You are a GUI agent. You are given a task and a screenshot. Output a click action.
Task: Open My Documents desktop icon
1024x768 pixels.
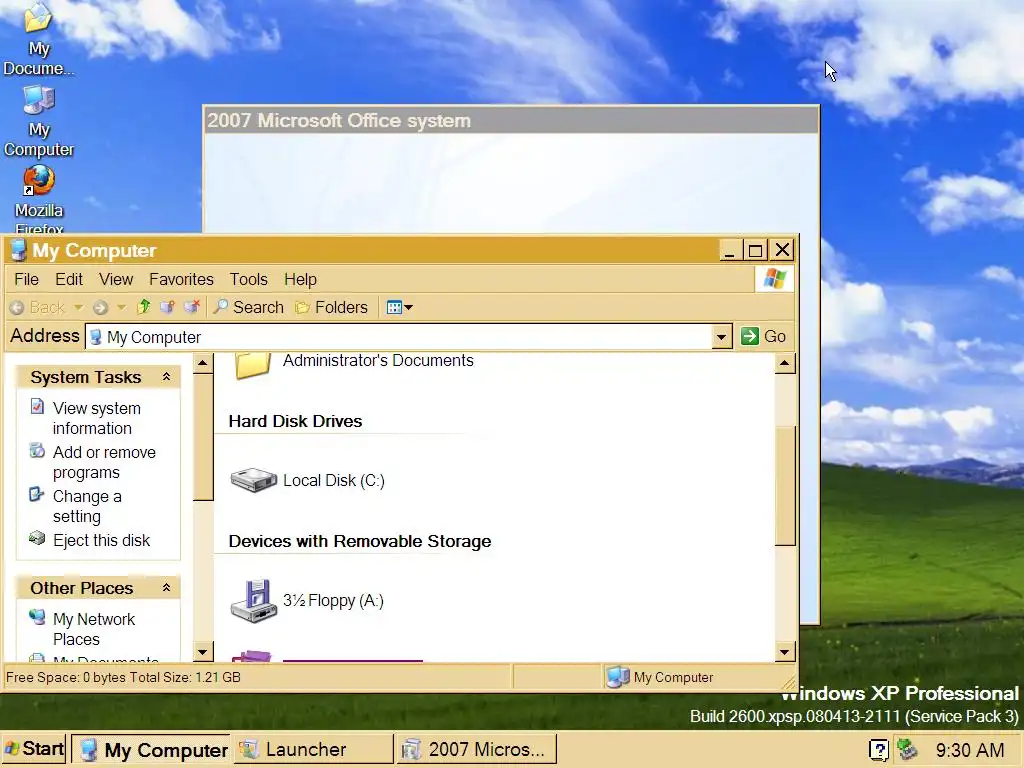tap(38, 38)
